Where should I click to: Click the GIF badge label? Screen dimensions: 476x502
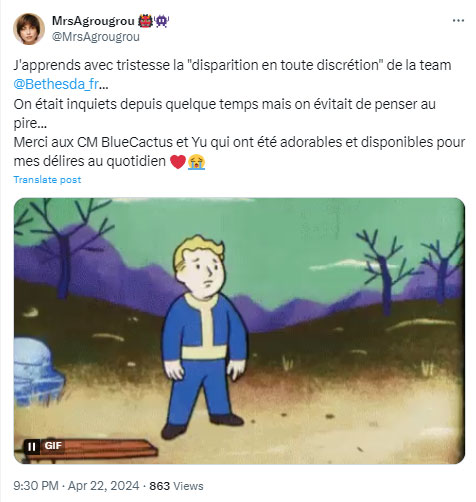click(x=53, y=446)
